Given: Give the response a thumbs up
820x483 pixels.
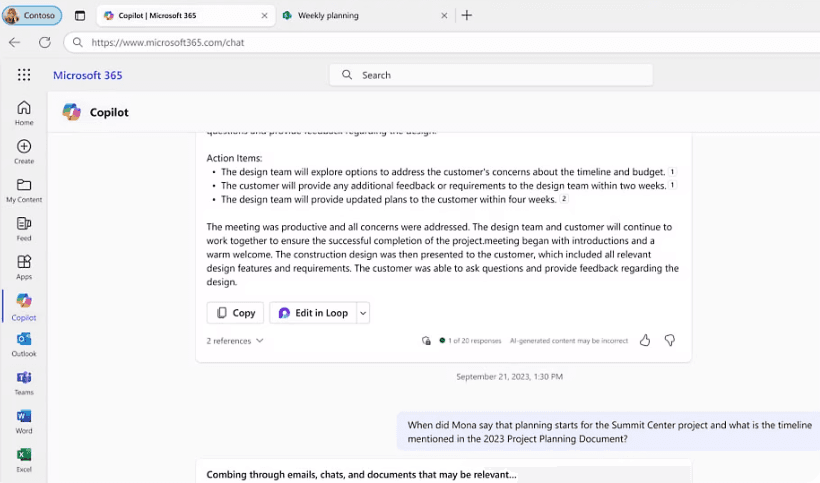Looking at the screenshot, I should pyautogui.click(x=645, y=340).
